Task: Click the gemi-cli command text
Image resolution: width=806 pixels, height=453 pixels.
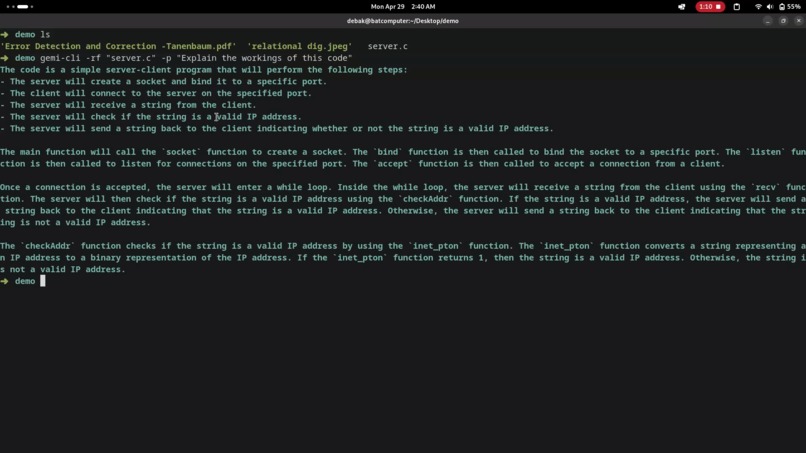Action: (60, 58)
